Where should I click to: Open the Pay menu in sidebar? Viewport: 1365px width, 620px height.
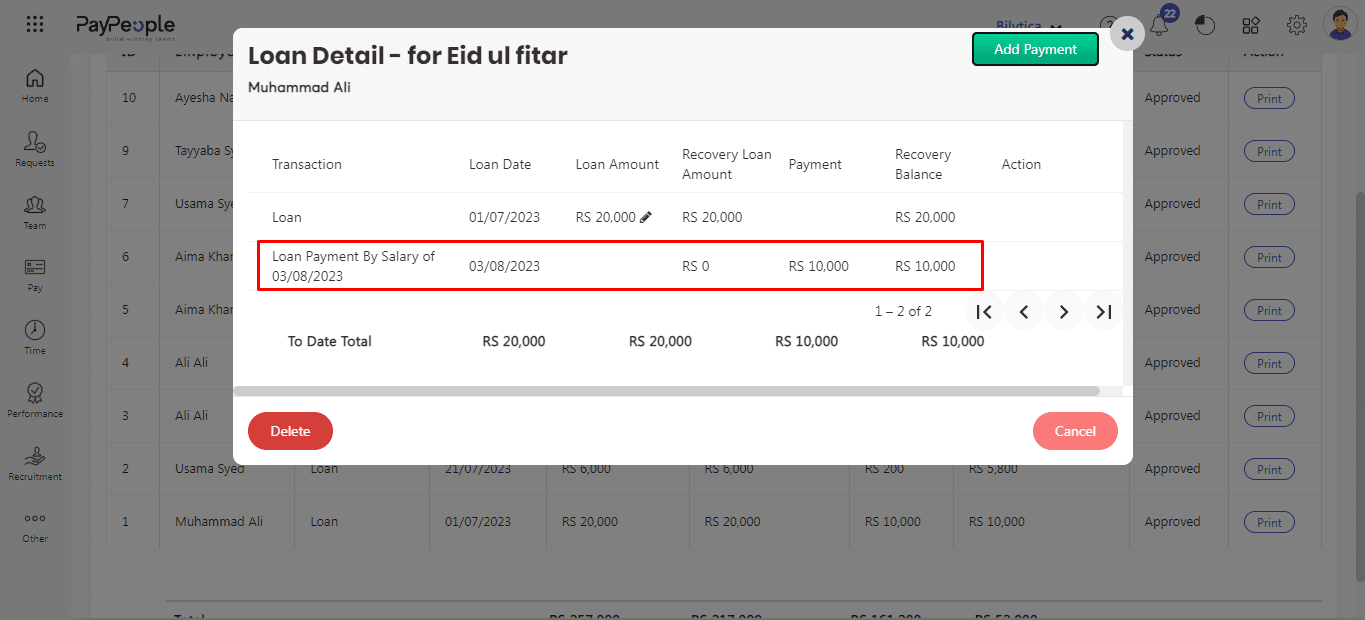point(35,275)
